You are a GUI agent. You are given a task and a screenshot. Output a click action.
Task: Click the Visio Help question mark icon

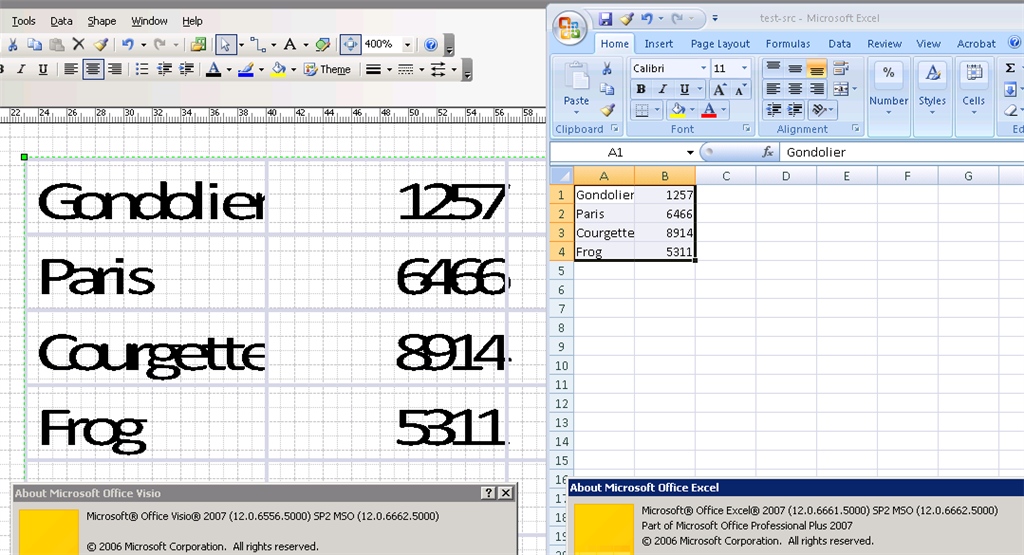coord(430,44)
